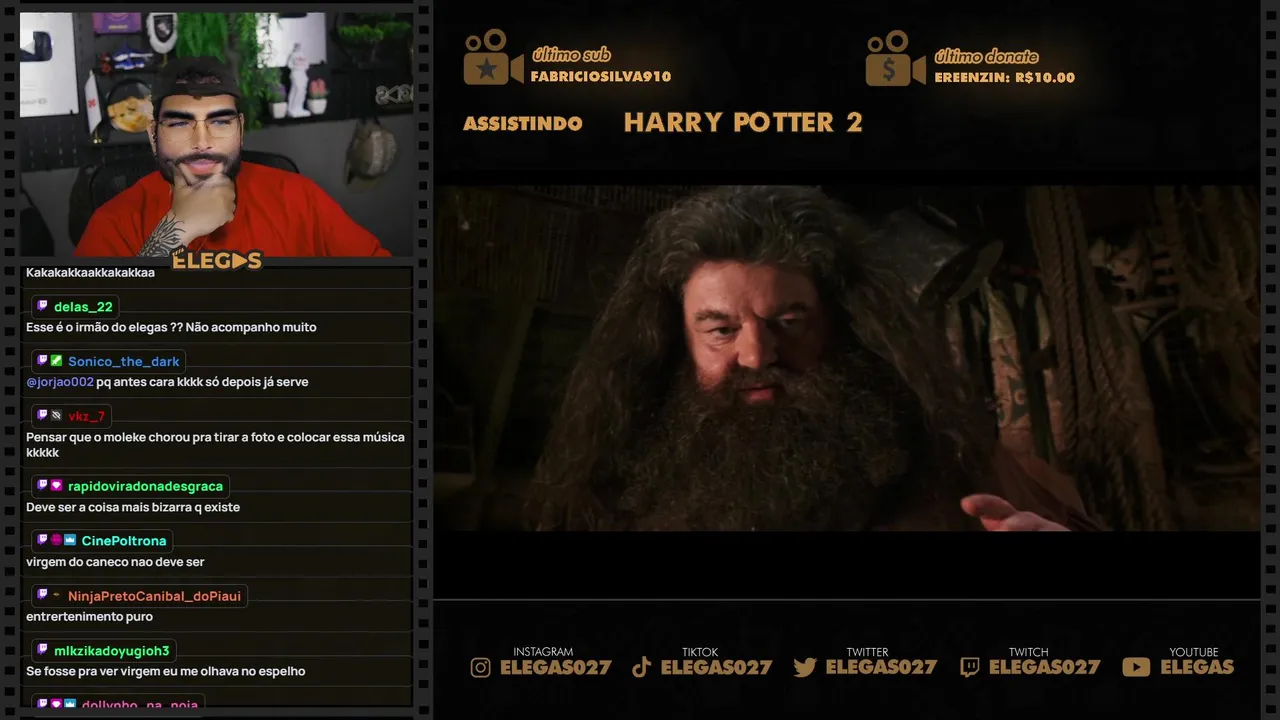
Task: Click the message 'Esse é o irmão do elegas'
Action: pyautogui.click(x=171, y=327)
